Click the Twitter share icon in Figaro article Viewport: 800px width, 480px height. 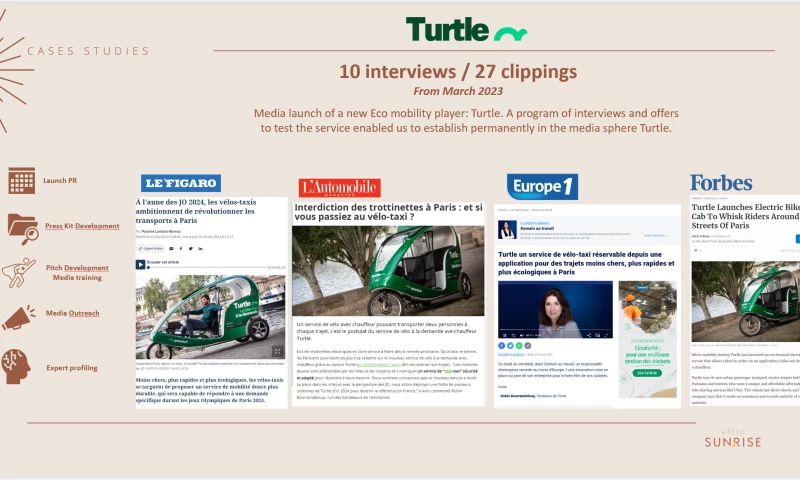[x=190, y=248]
